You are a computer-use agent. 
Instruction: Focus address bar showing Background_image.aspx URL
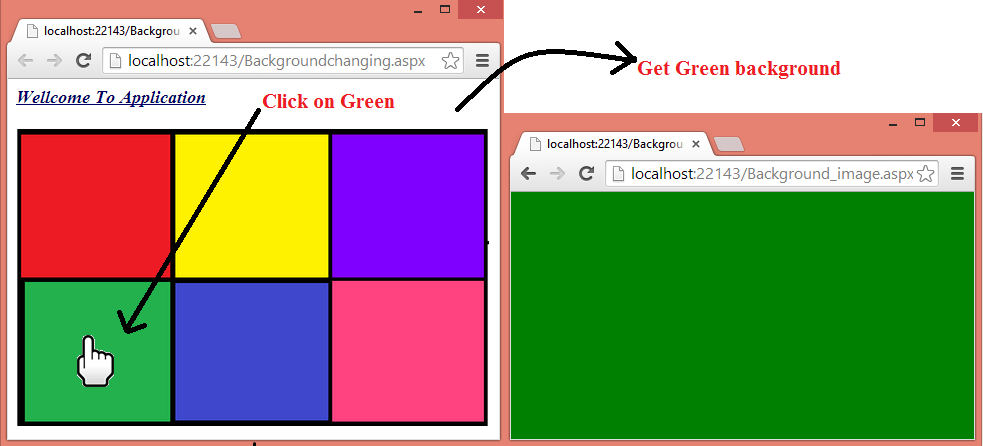coord(772,174)
